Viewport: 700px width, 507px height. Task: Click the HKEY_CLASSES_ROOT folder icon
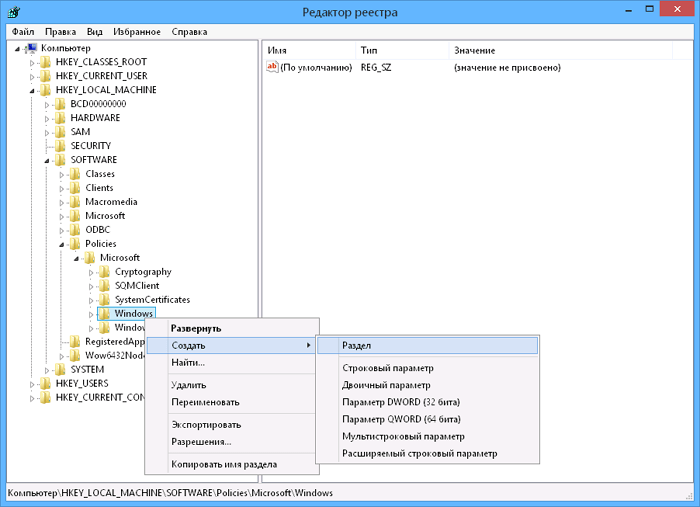point(45,62)
